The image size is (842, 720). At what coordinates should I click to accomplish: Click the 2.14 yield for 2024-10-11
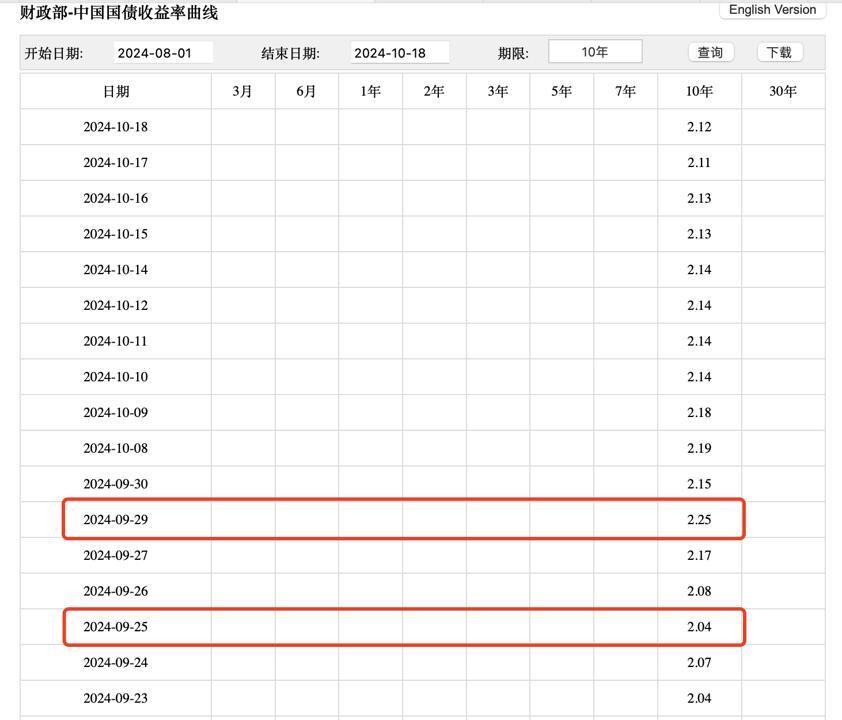pyautogui.click(x=699, y=341)
